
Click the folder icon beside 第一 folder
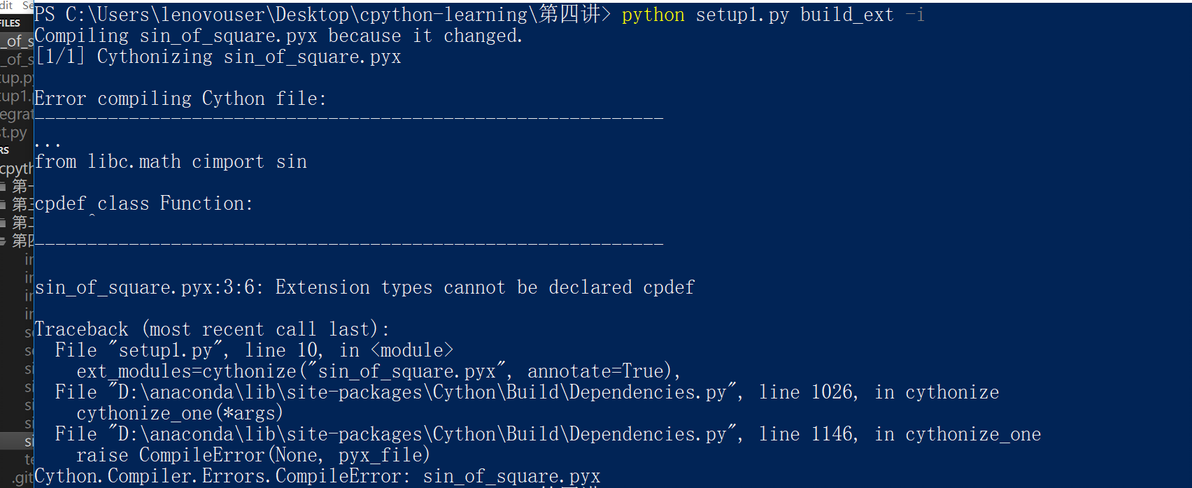click(x=4, y=186)
